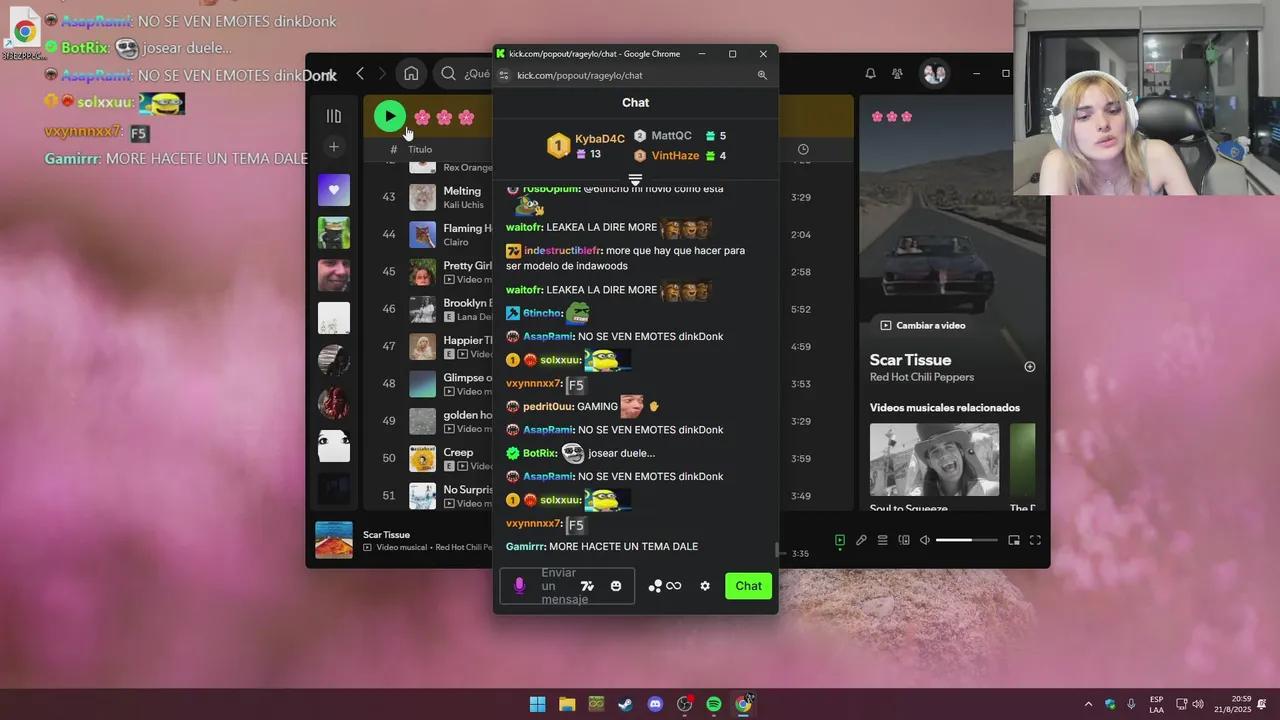Click ESP LAA language indicator in tray
Viewport: 1280px width, 720px height.
coord(1156,704)
